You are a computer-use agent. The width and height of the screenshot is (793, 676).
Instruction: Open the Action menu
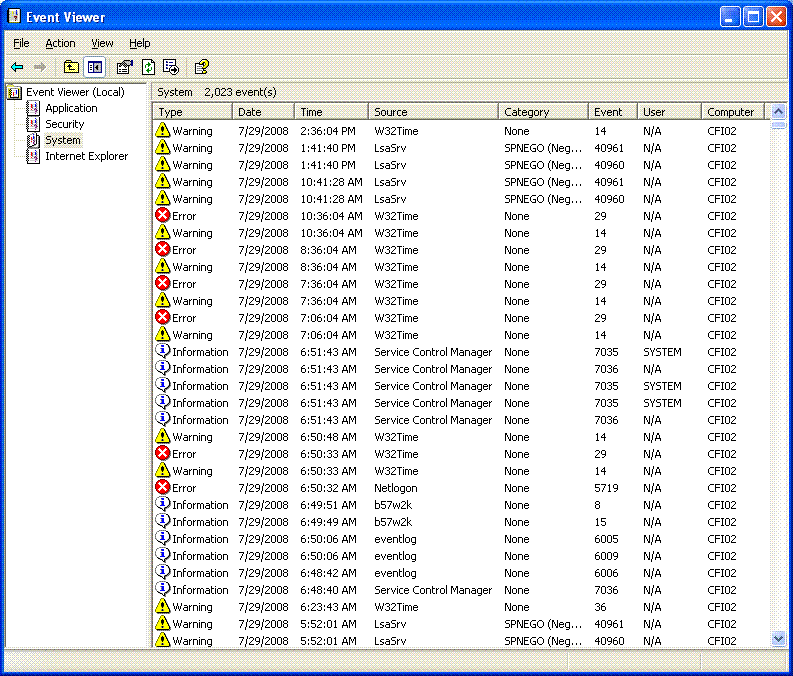point(60,43)
